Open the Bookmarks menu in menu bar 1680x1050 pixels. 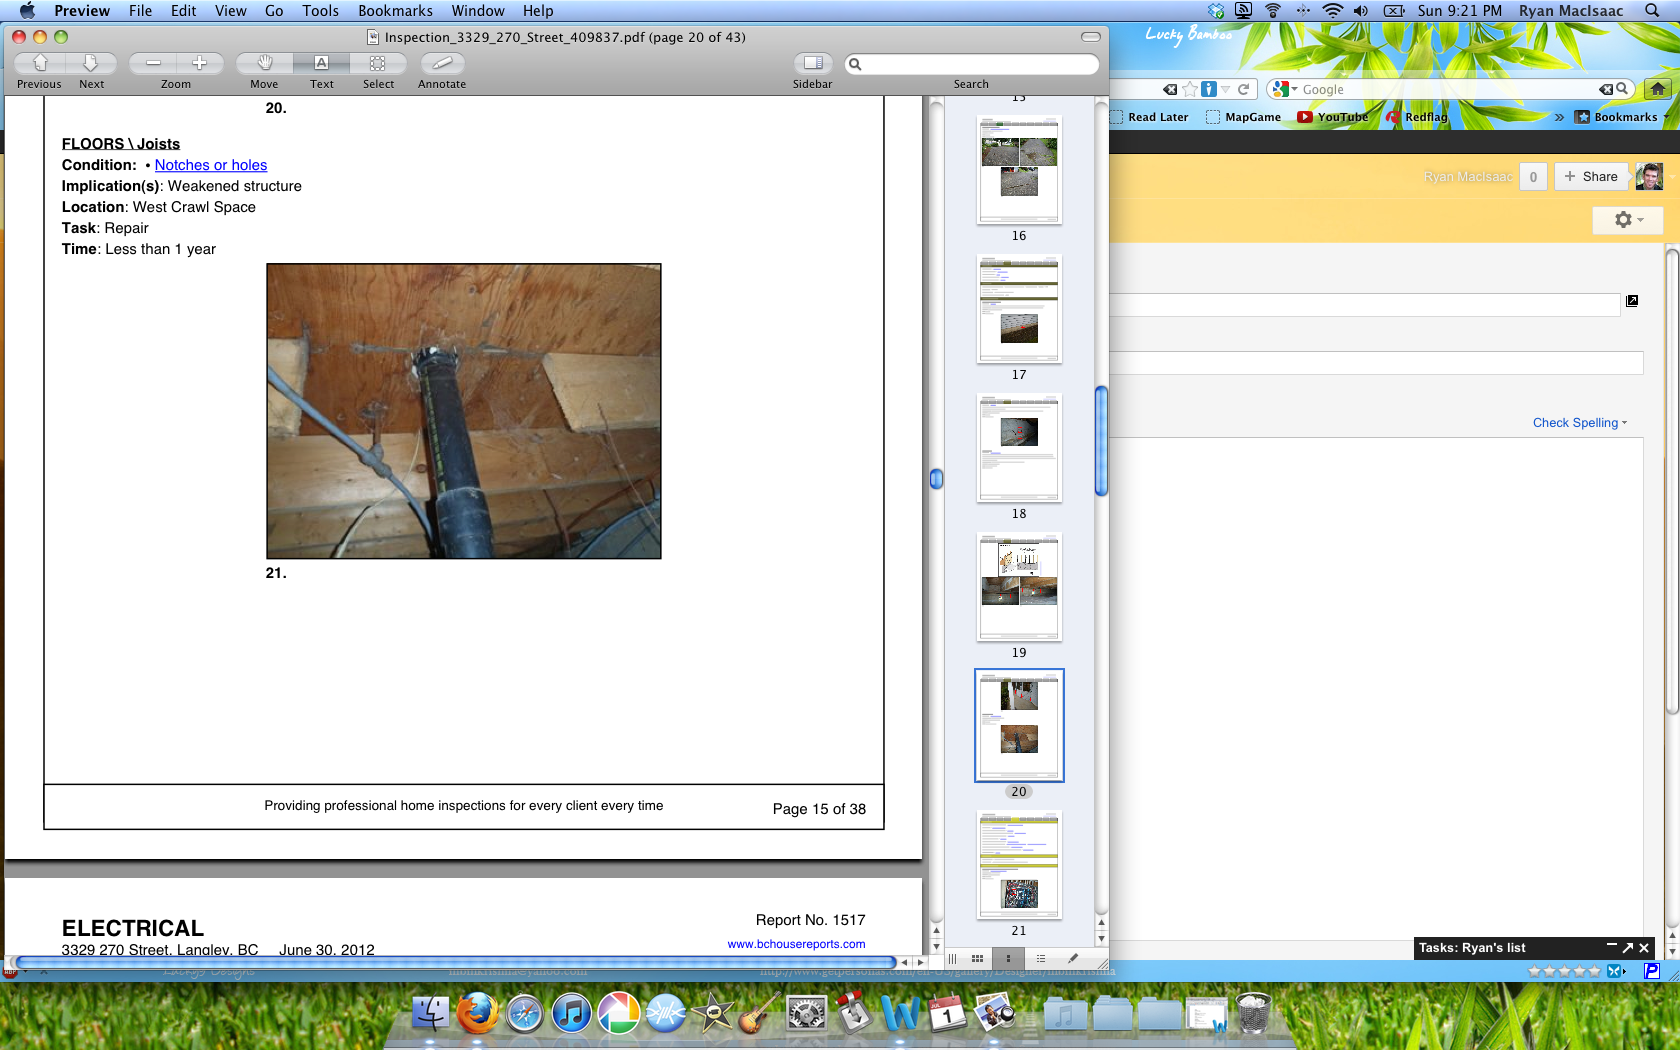(x=395, y=11)
